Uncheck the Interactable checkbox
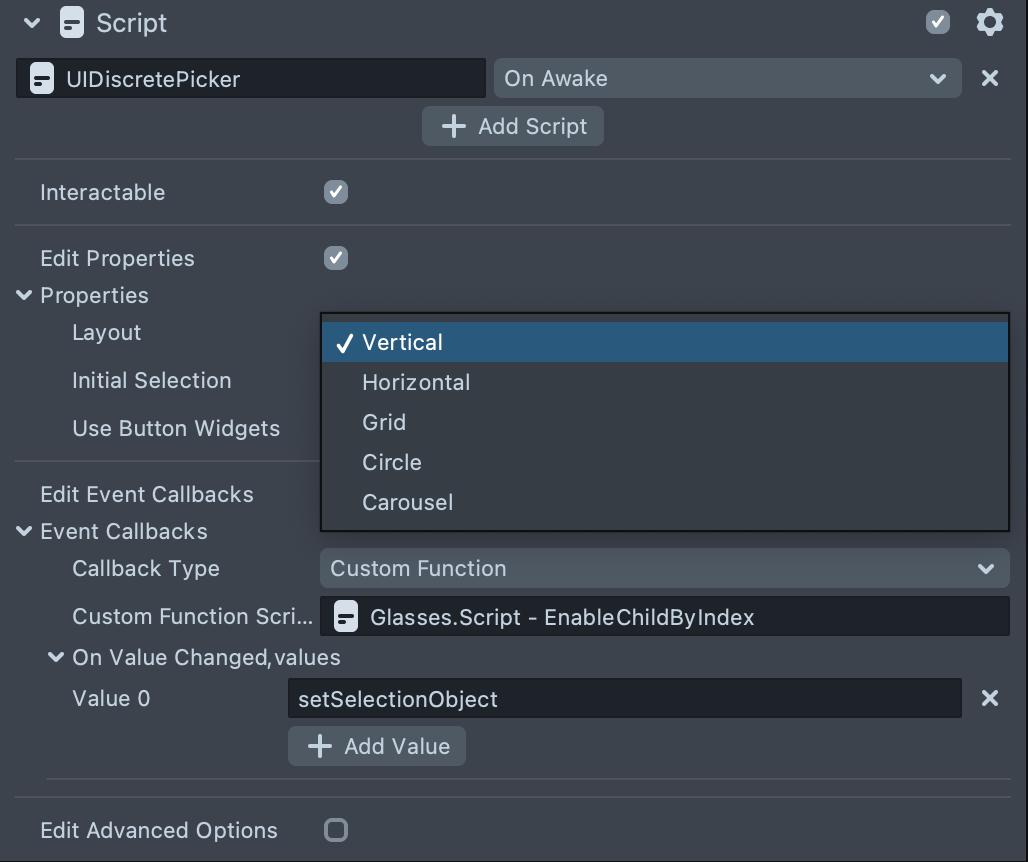Image resolution: width=1028 pixels, height=862 pixels. coord(336,192)
